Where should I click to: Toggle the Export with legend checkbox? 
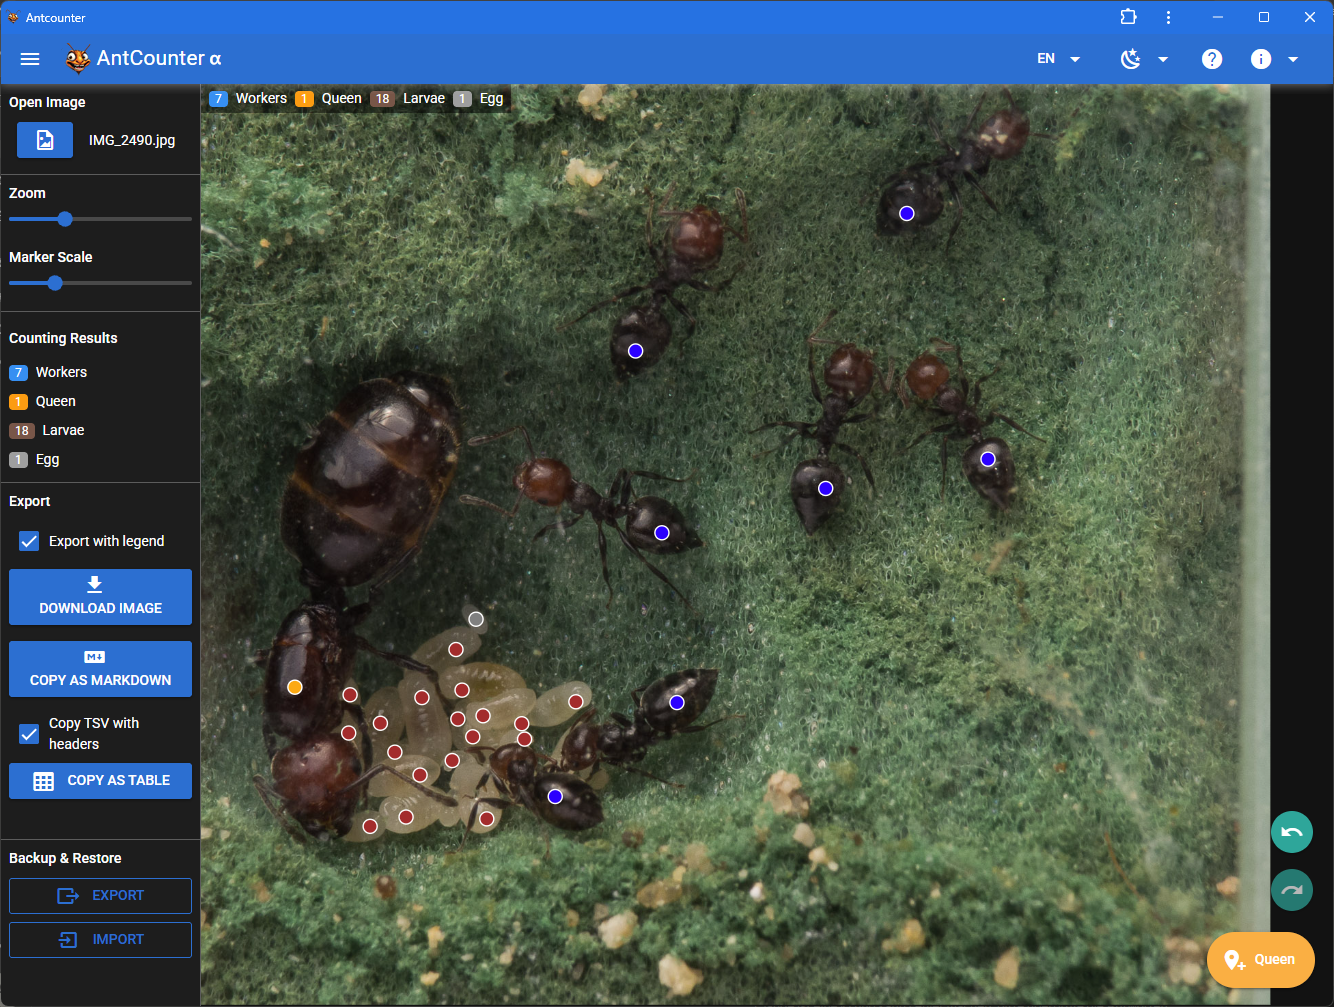29,541
